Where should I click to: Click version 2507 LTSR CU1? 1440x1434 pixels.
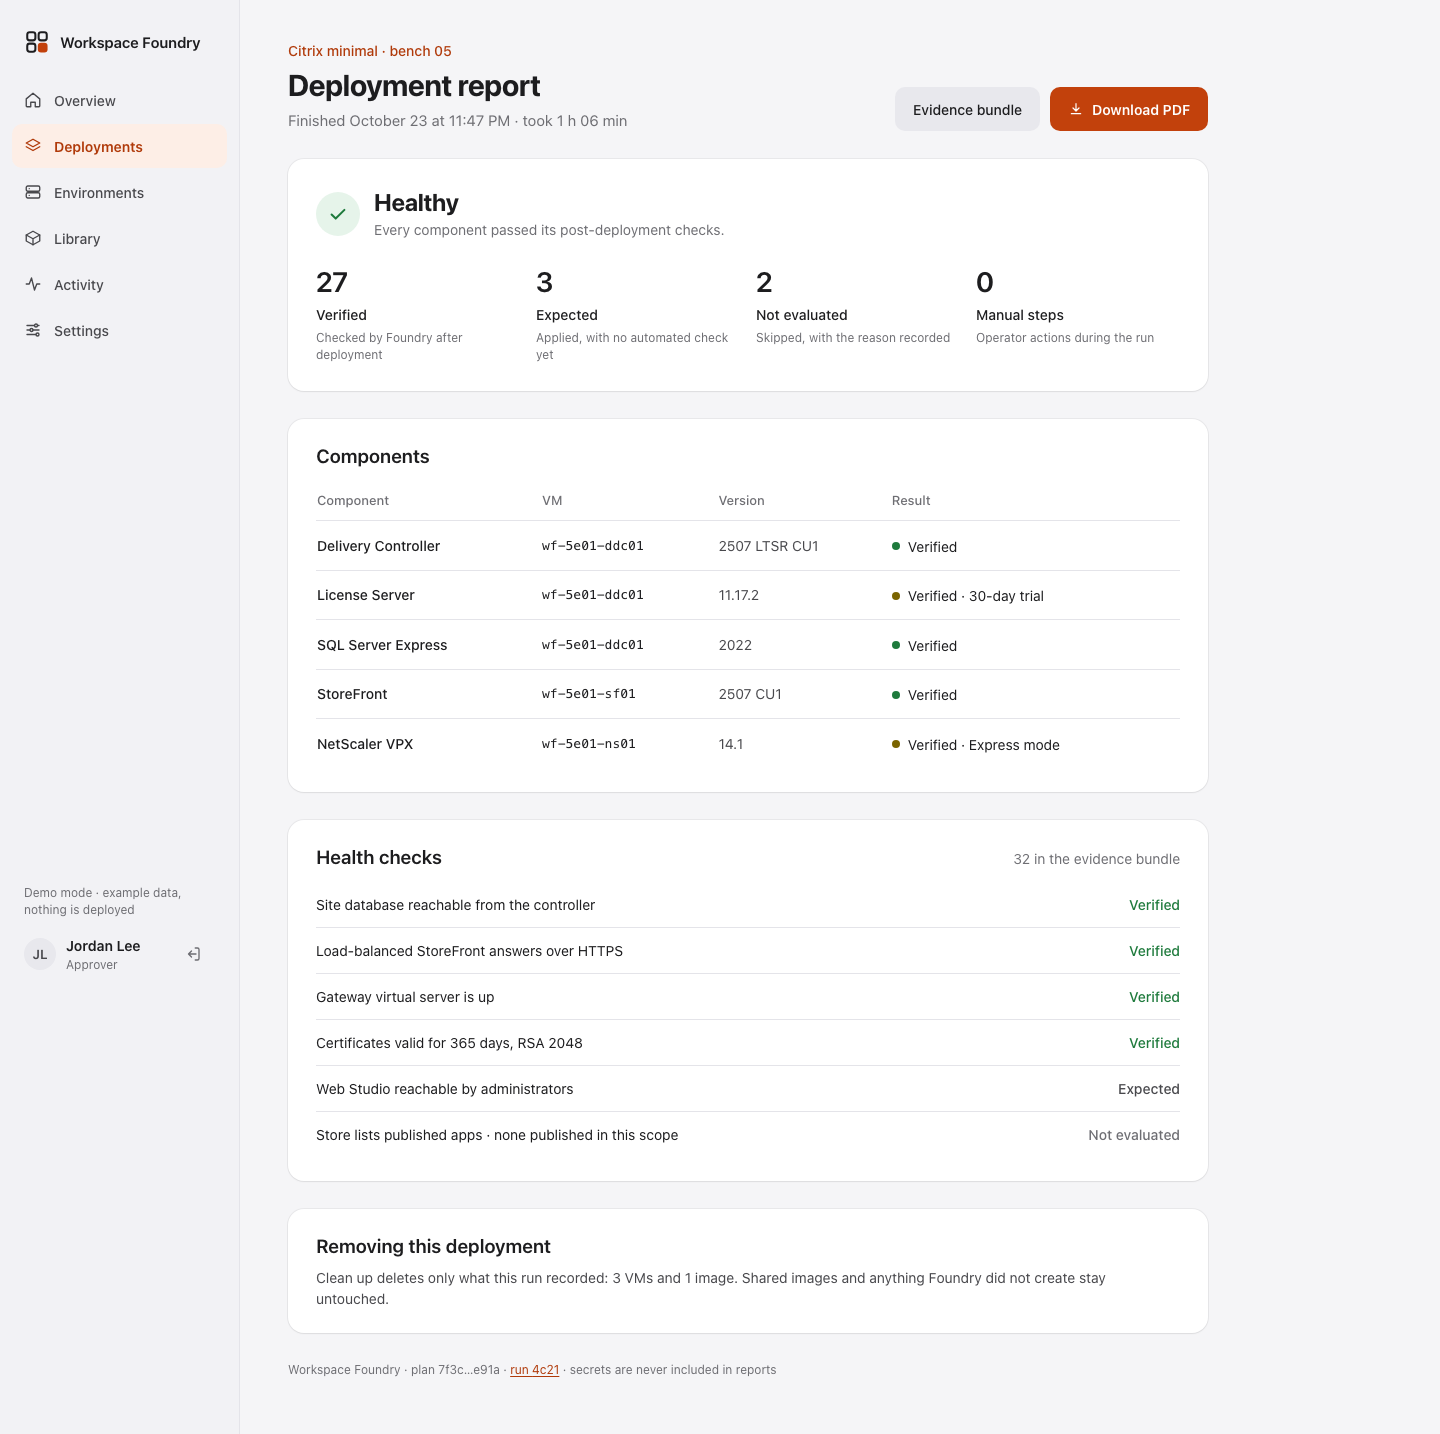(x=769, y=546)
